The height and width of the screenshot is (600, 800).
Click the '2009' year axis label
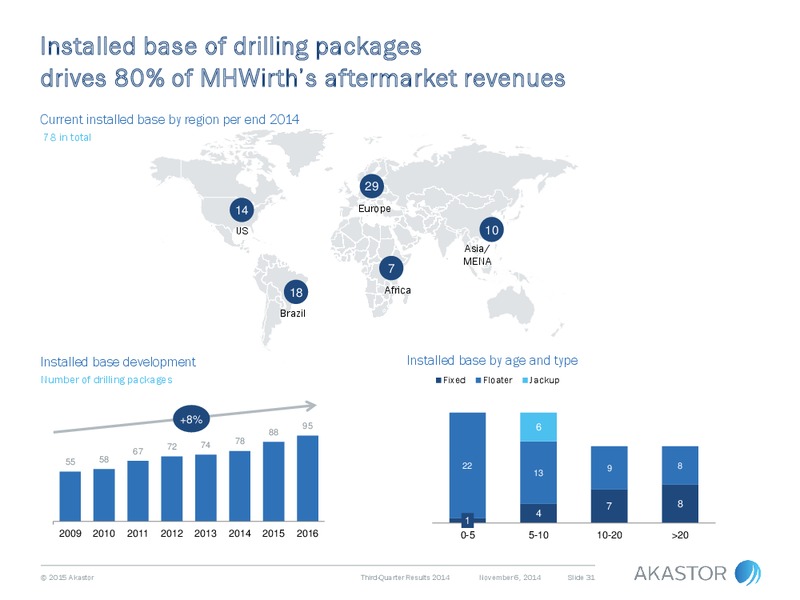70,533
